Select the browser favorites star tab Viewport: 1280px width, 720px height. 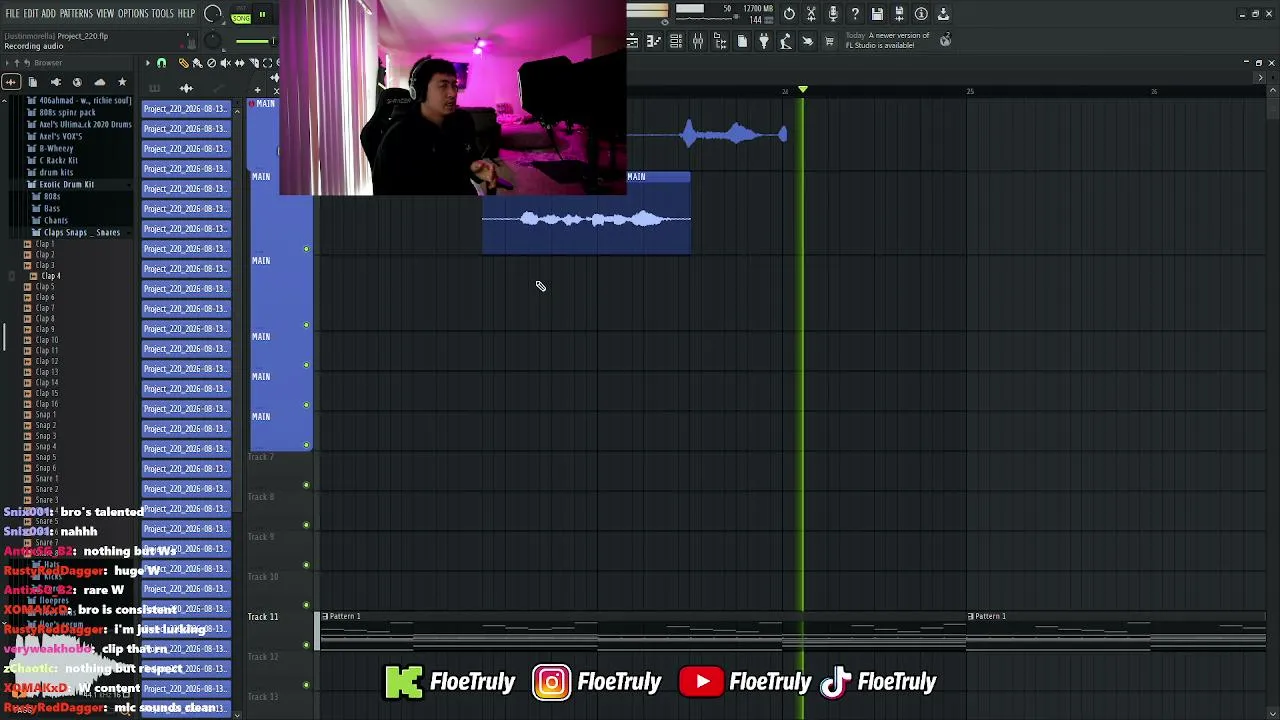click(x=122, y=82)
